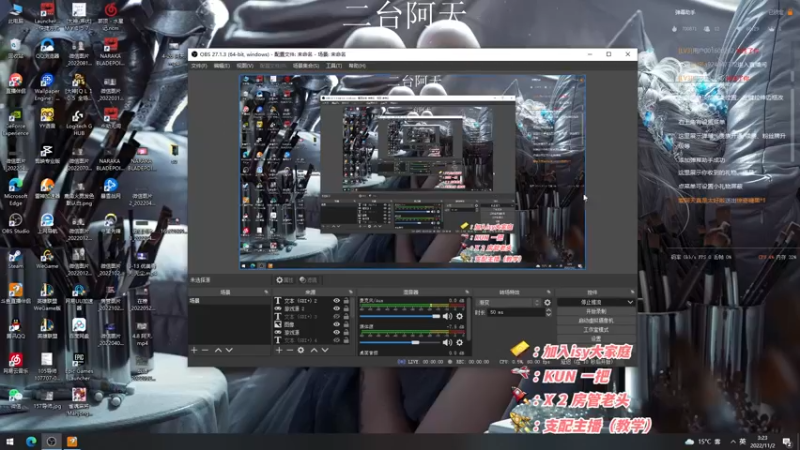
Task: Open the 编辑(E) menu in OBS
Action: click(x=221, y=66)
